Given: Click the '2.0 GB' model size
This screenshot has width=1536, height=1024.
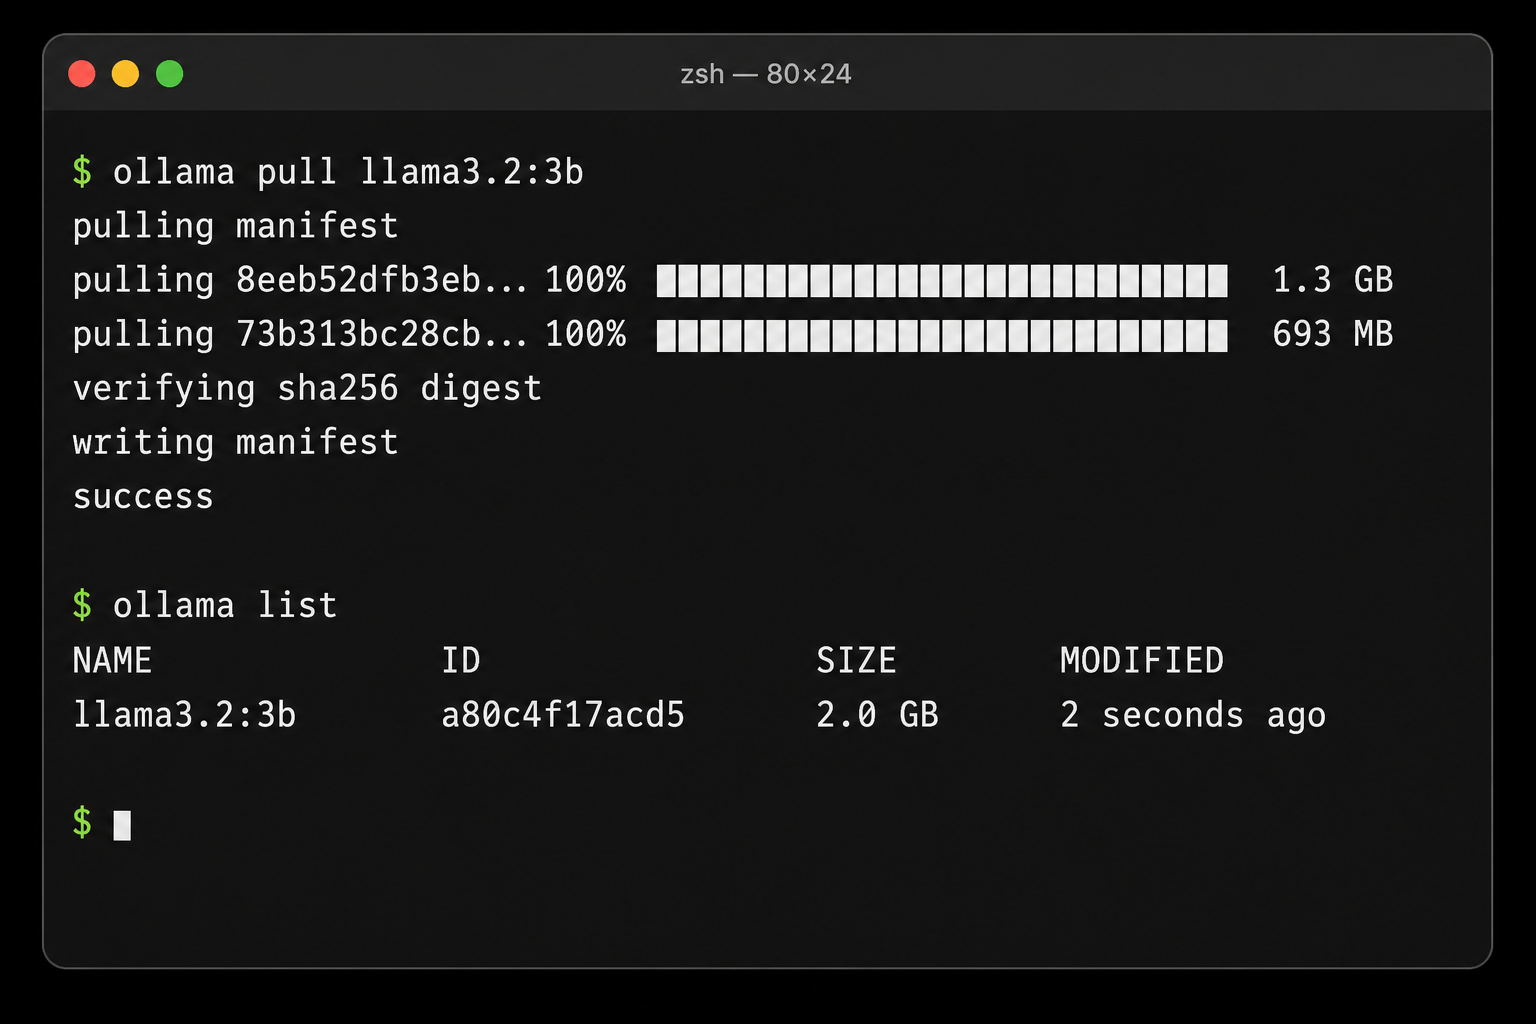Looking at the screenshot, I should pyautogui.click(x=877, y=715).
